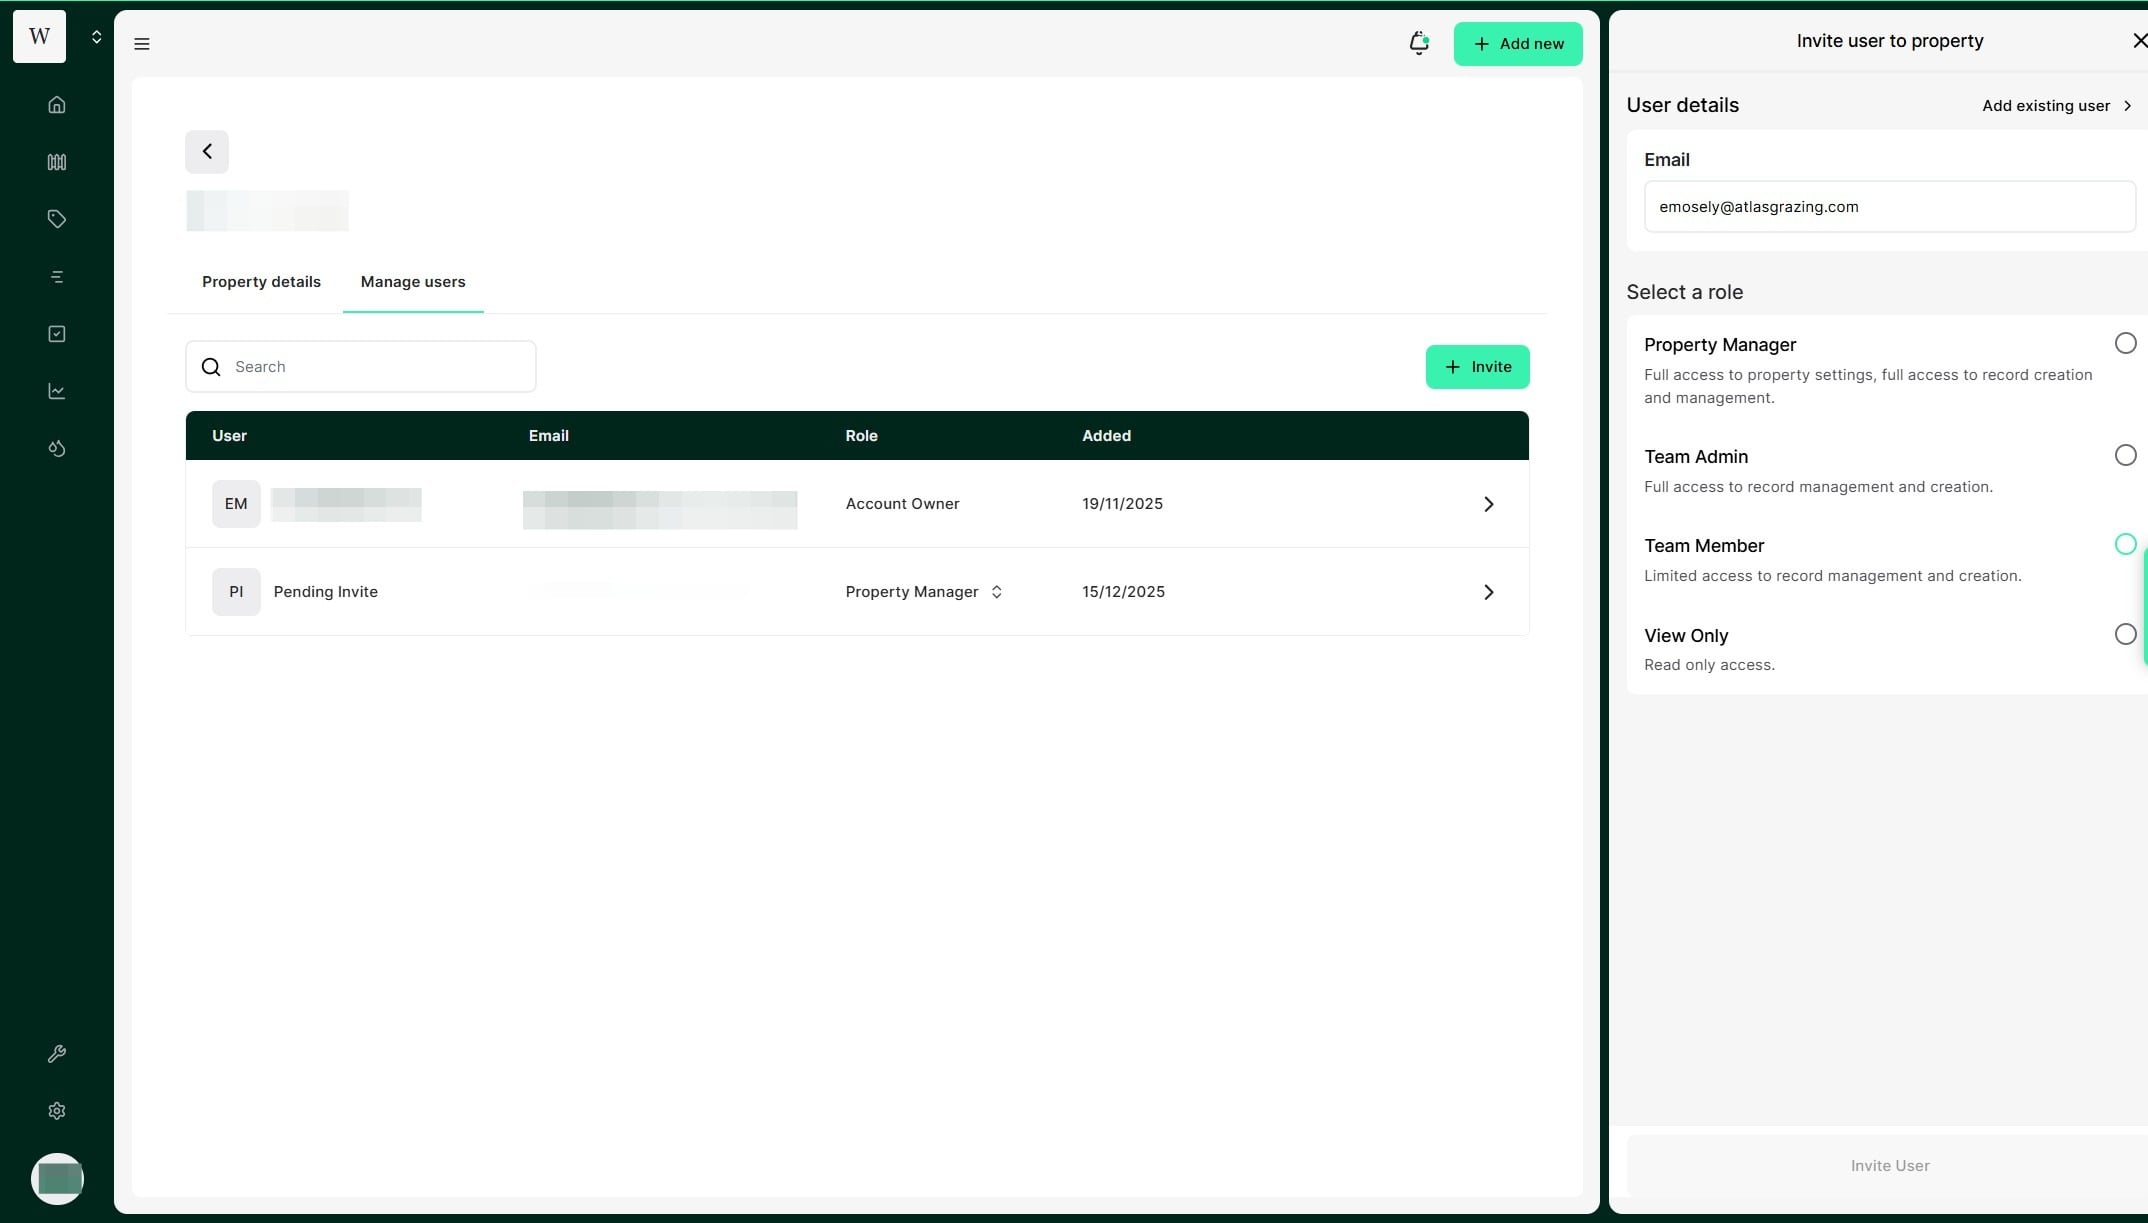
Task: Open the home icon in sidebar
Action: pos(57,105)
